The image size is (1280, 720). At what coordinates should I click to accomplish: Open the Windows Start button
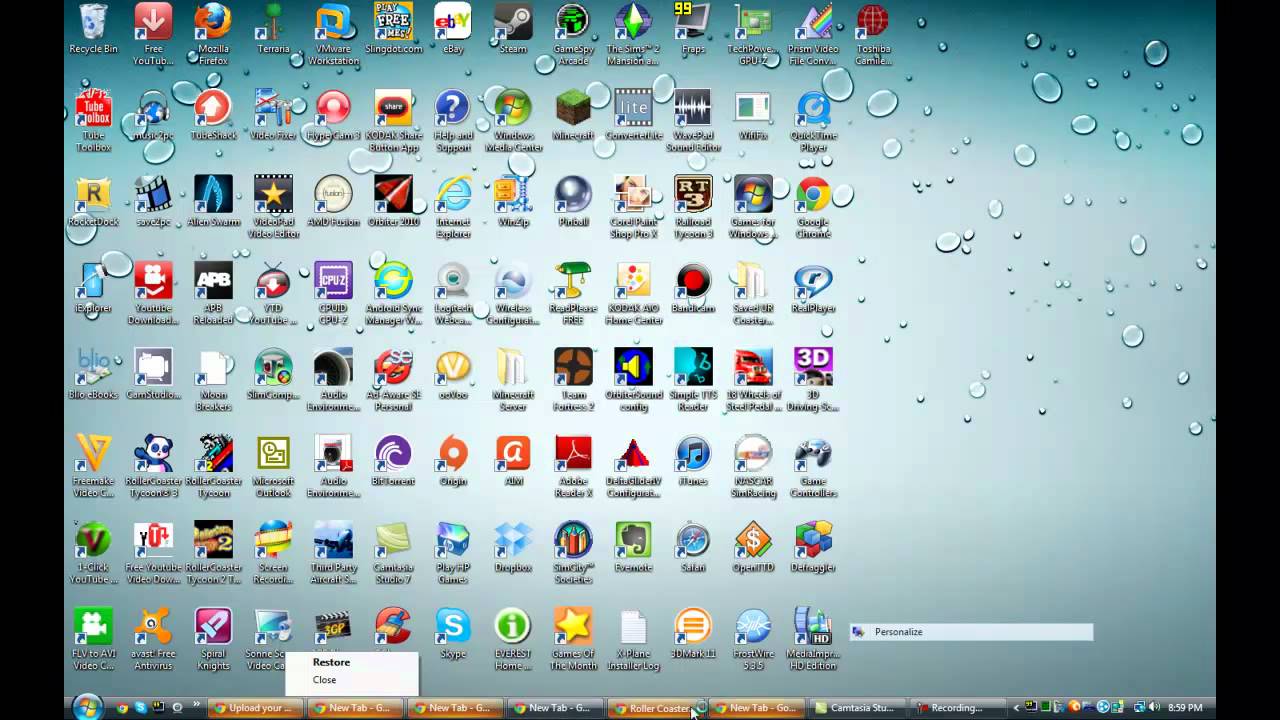tap(87, 707)
